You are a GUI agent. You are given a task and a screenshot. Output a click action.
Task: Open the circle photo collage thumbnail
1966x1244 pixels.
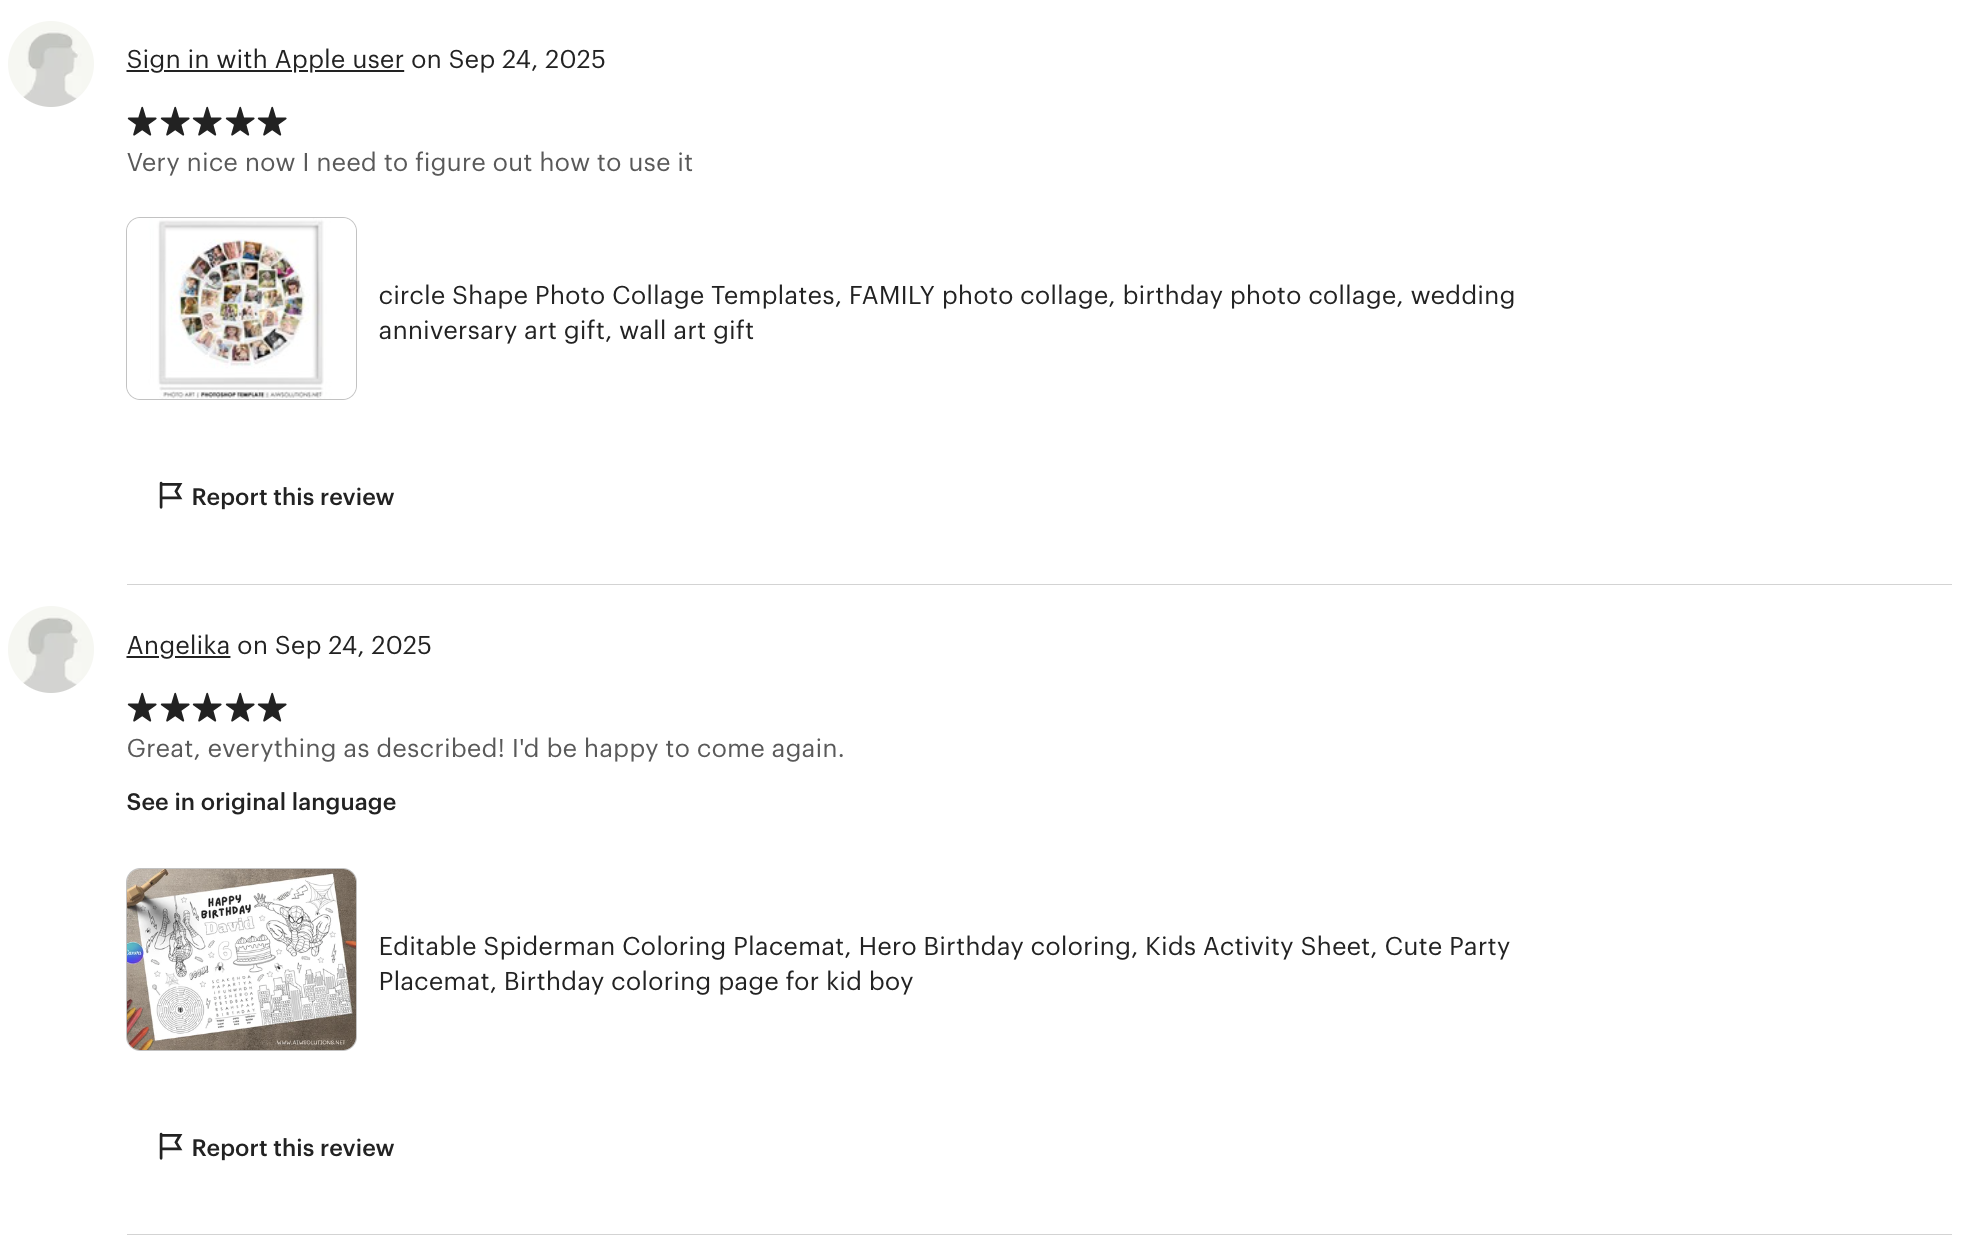pyautogui.click(x=241, y=308)
